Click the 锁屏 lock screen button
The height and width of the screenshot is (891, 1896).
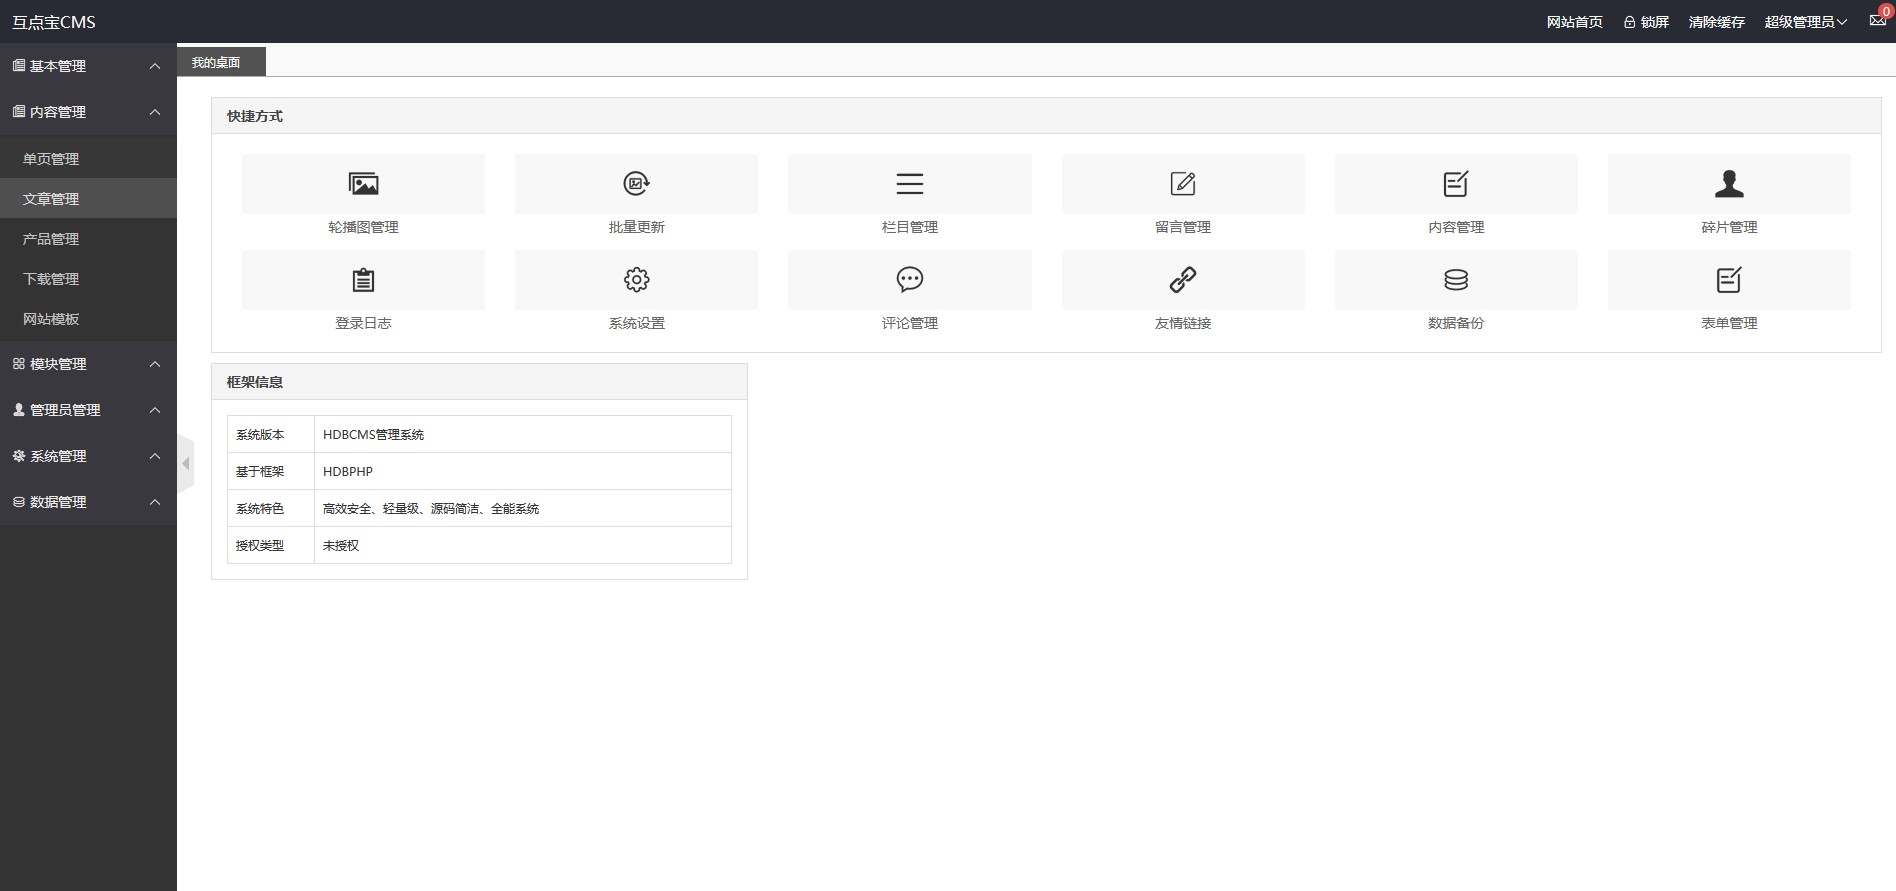point(1646,22)
